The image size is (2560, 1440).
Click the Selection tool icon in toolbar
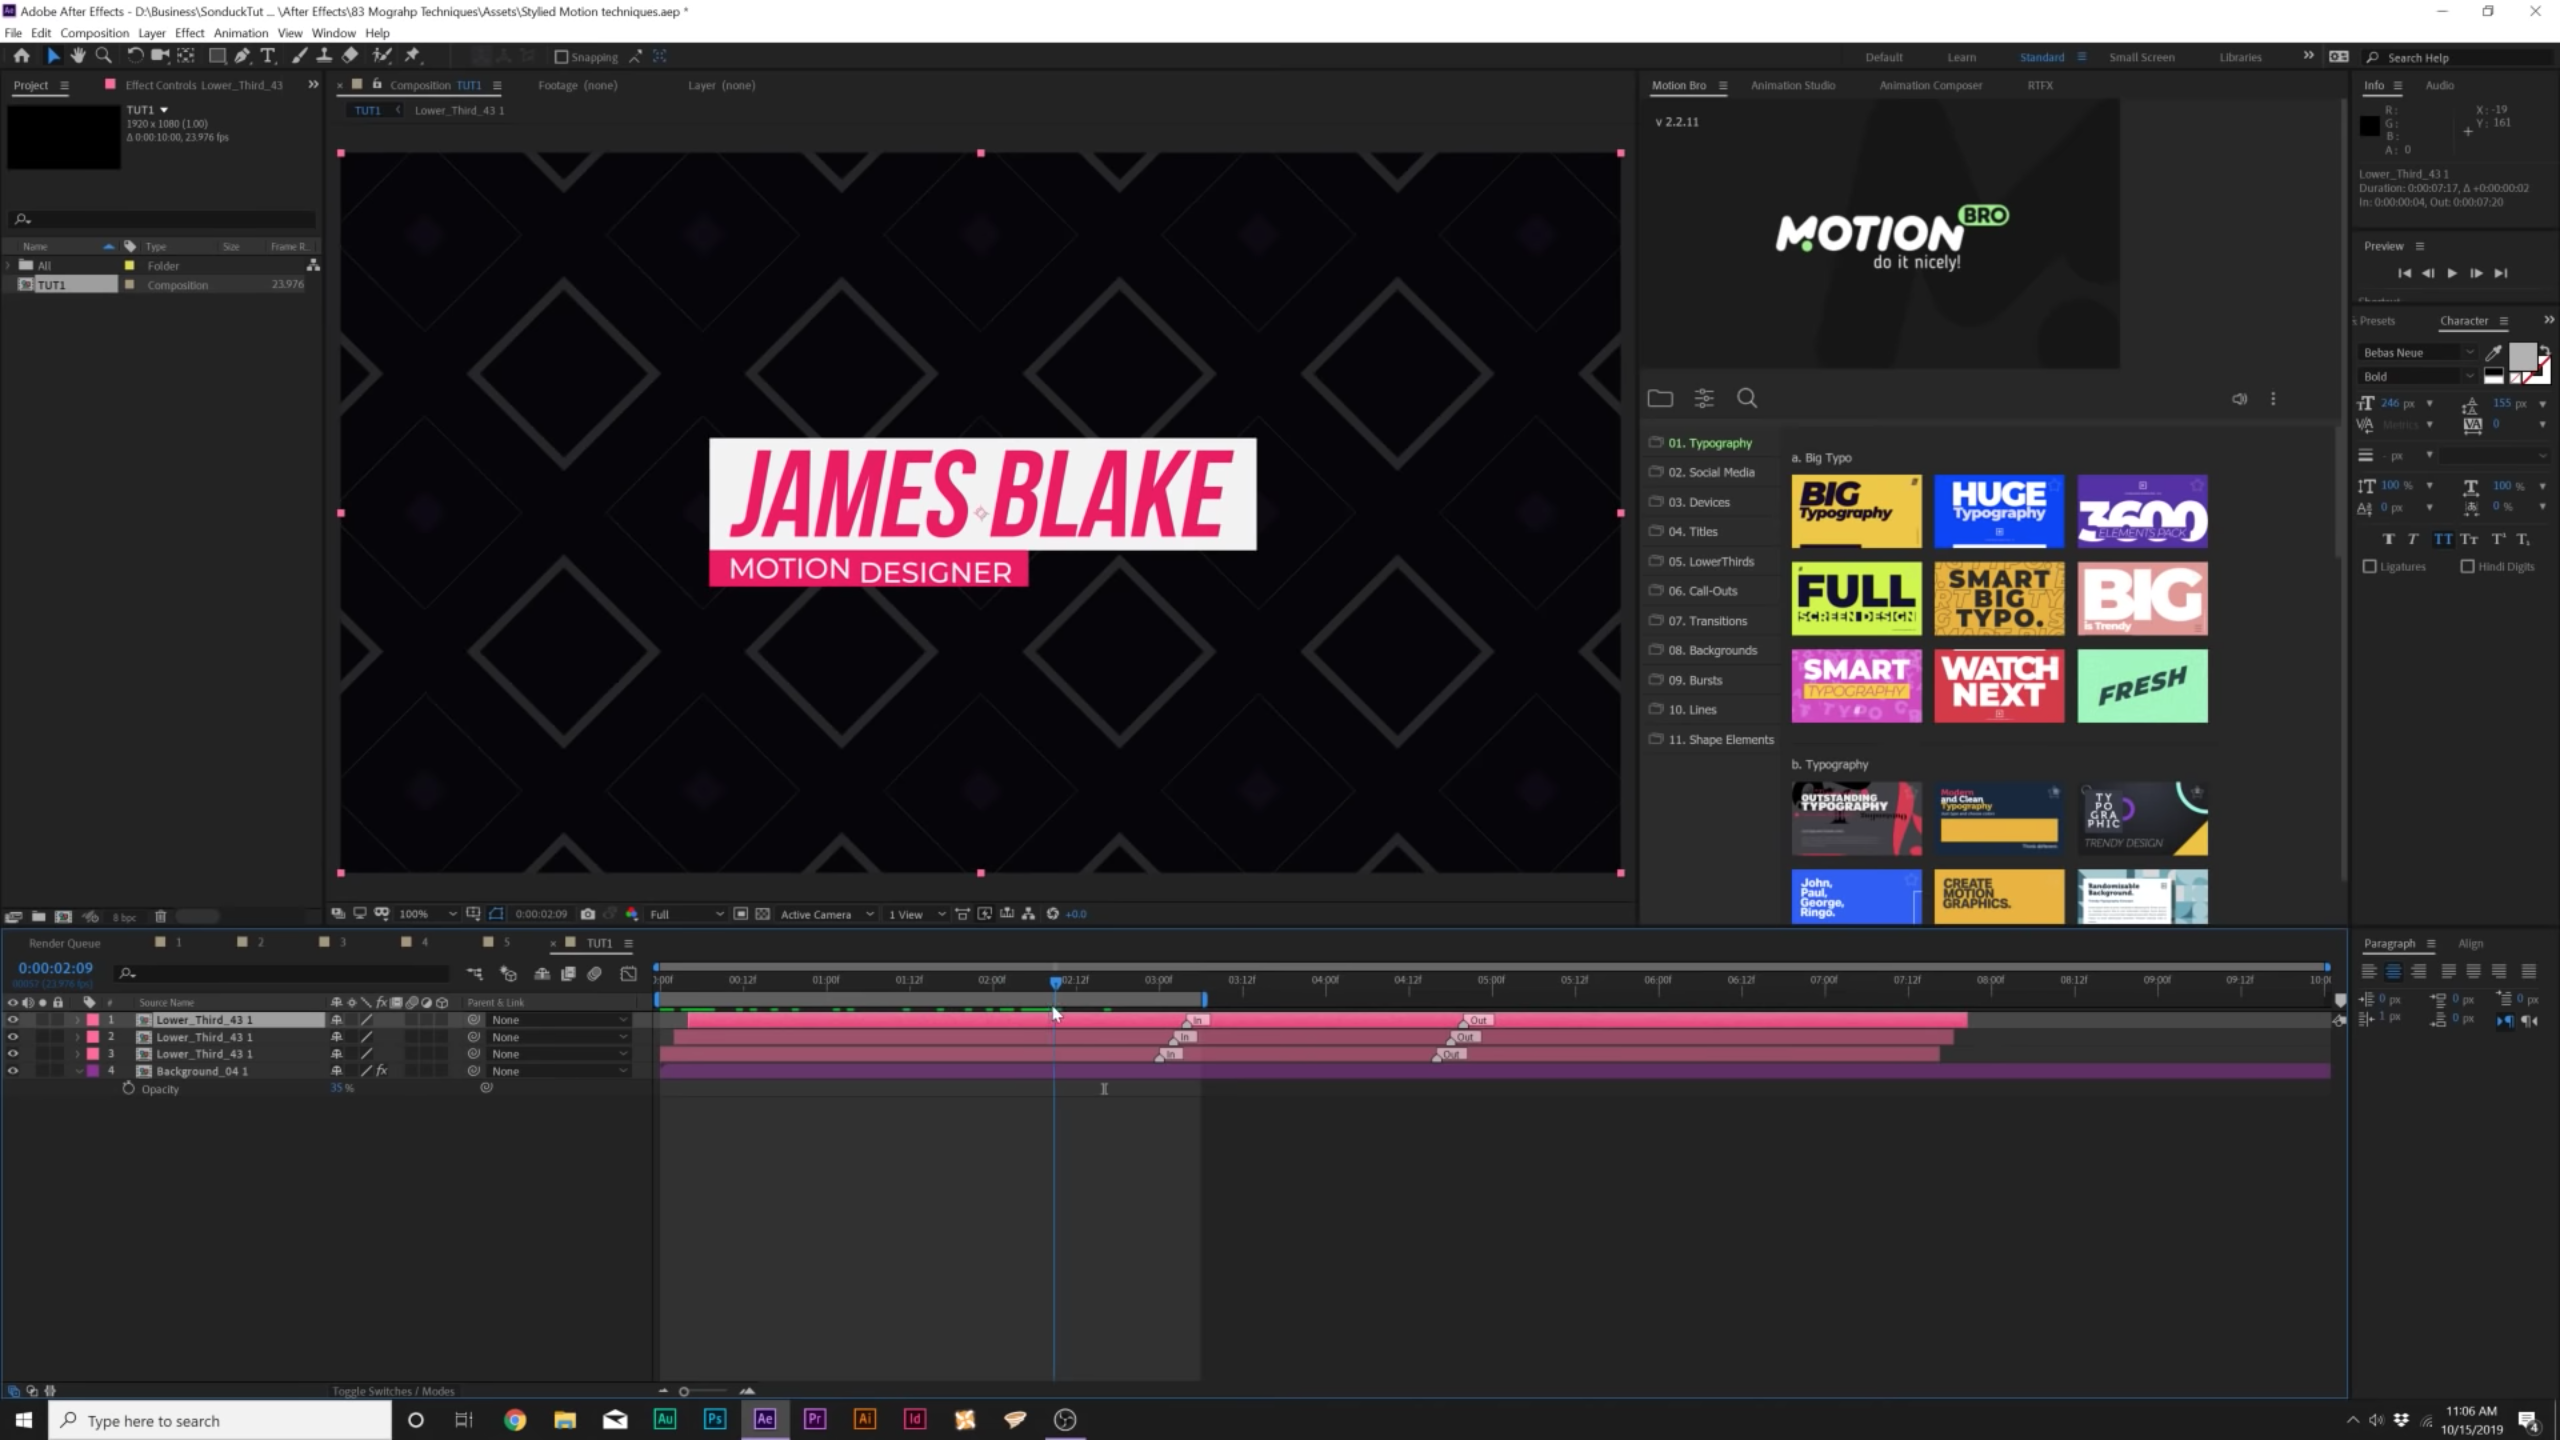coord(51,56)
